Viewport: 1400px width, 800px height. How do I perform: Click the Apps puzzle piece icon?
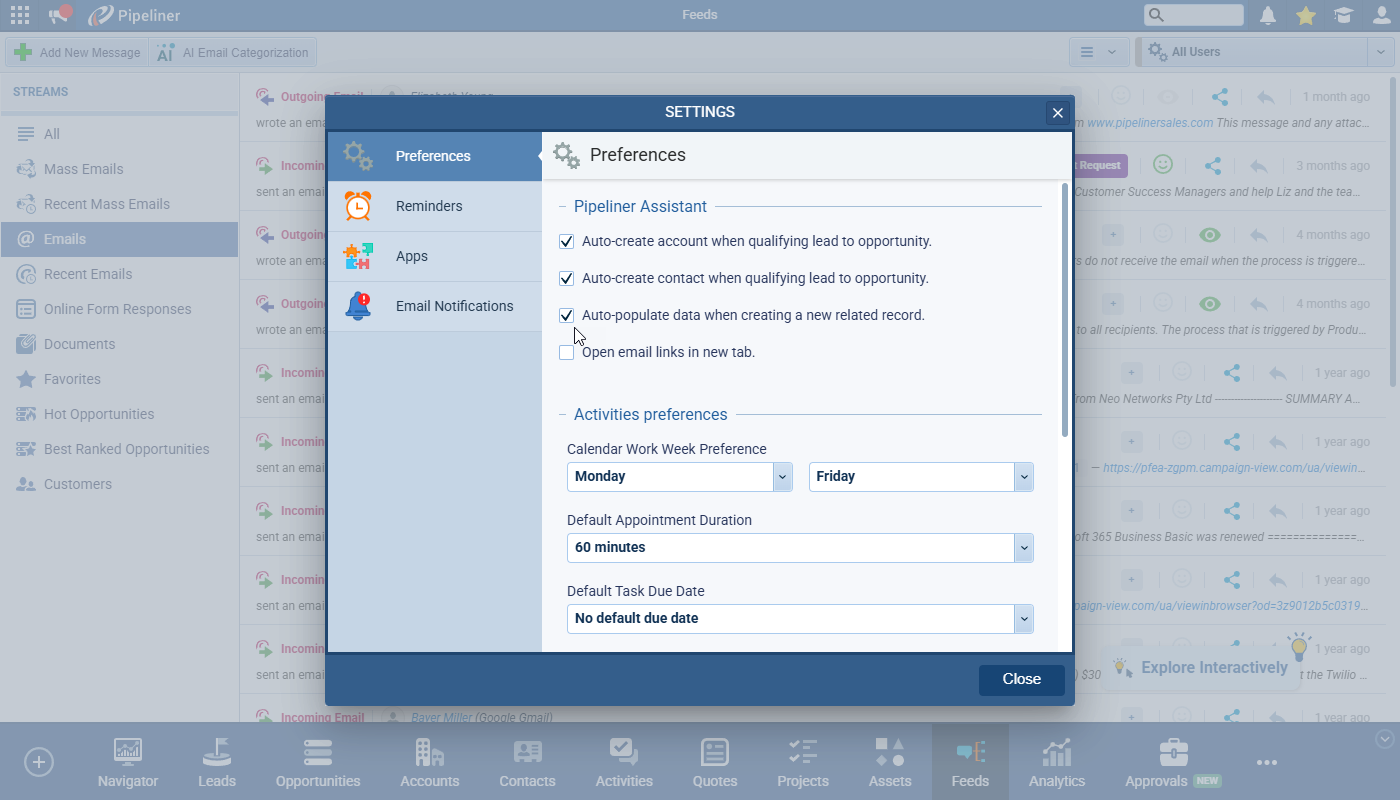[x=358, y=256]
